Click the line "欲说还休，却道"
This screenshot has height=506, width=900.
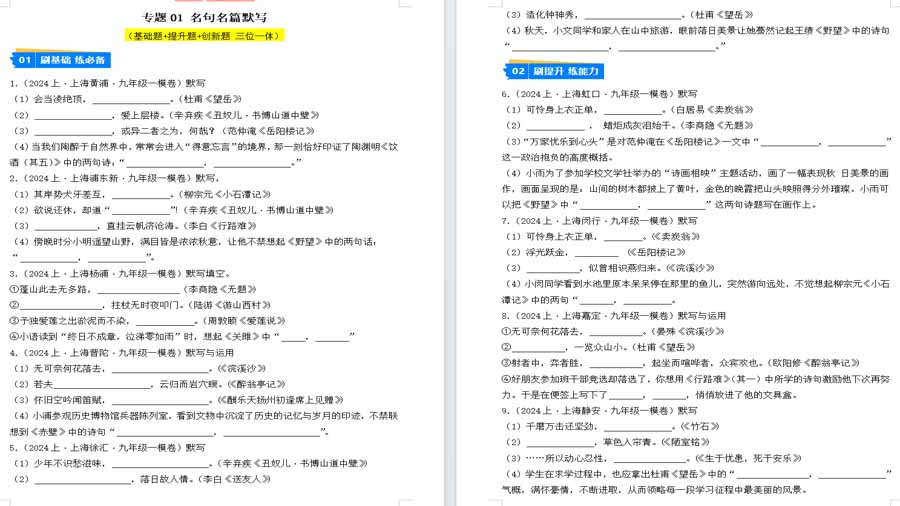coord(67,210)
